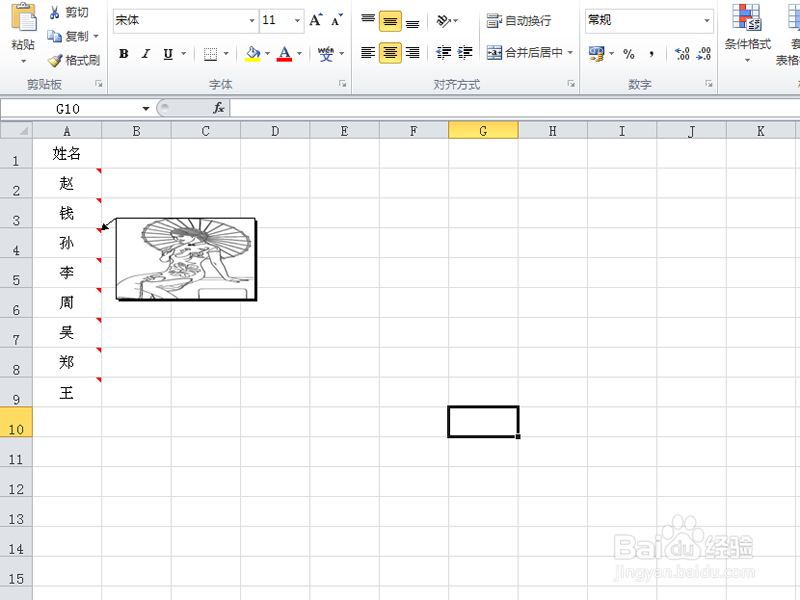This screenshot has width=800, height=600.
Task: Open the Merge and Center dropdown arrow
Action: [x=570, y=53]
